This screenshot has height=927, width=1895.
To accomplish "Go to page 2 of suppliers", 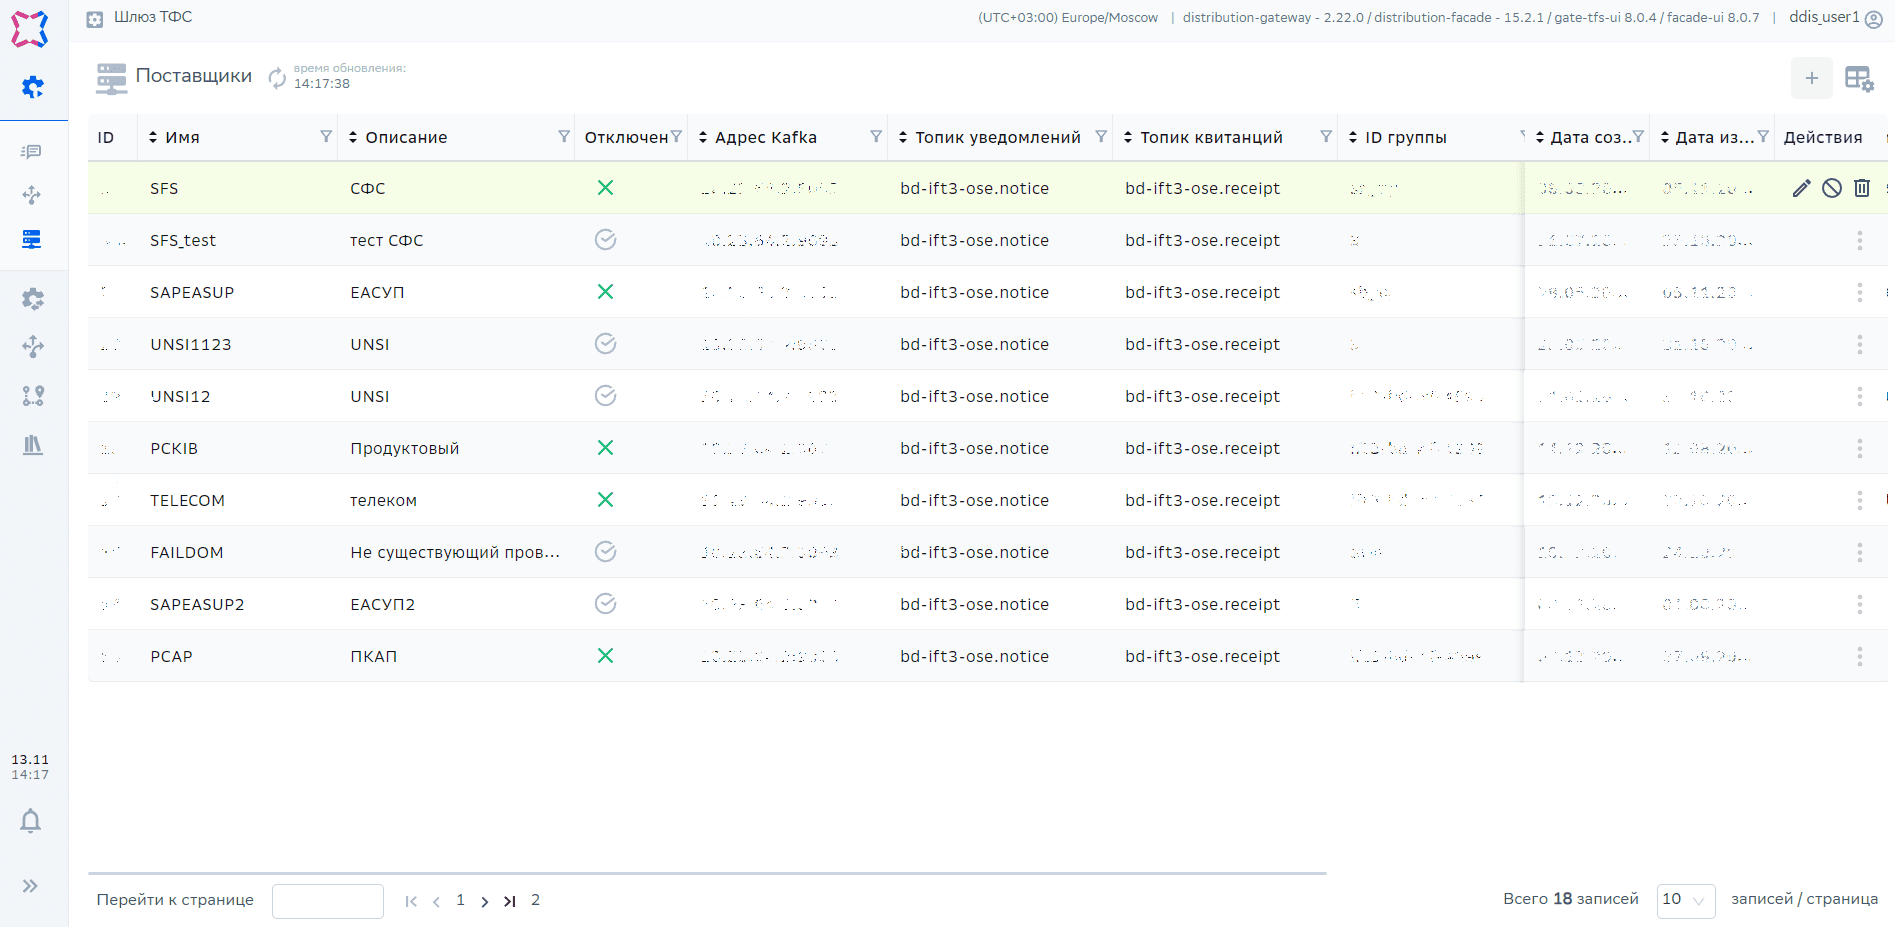I will point(535,900).
